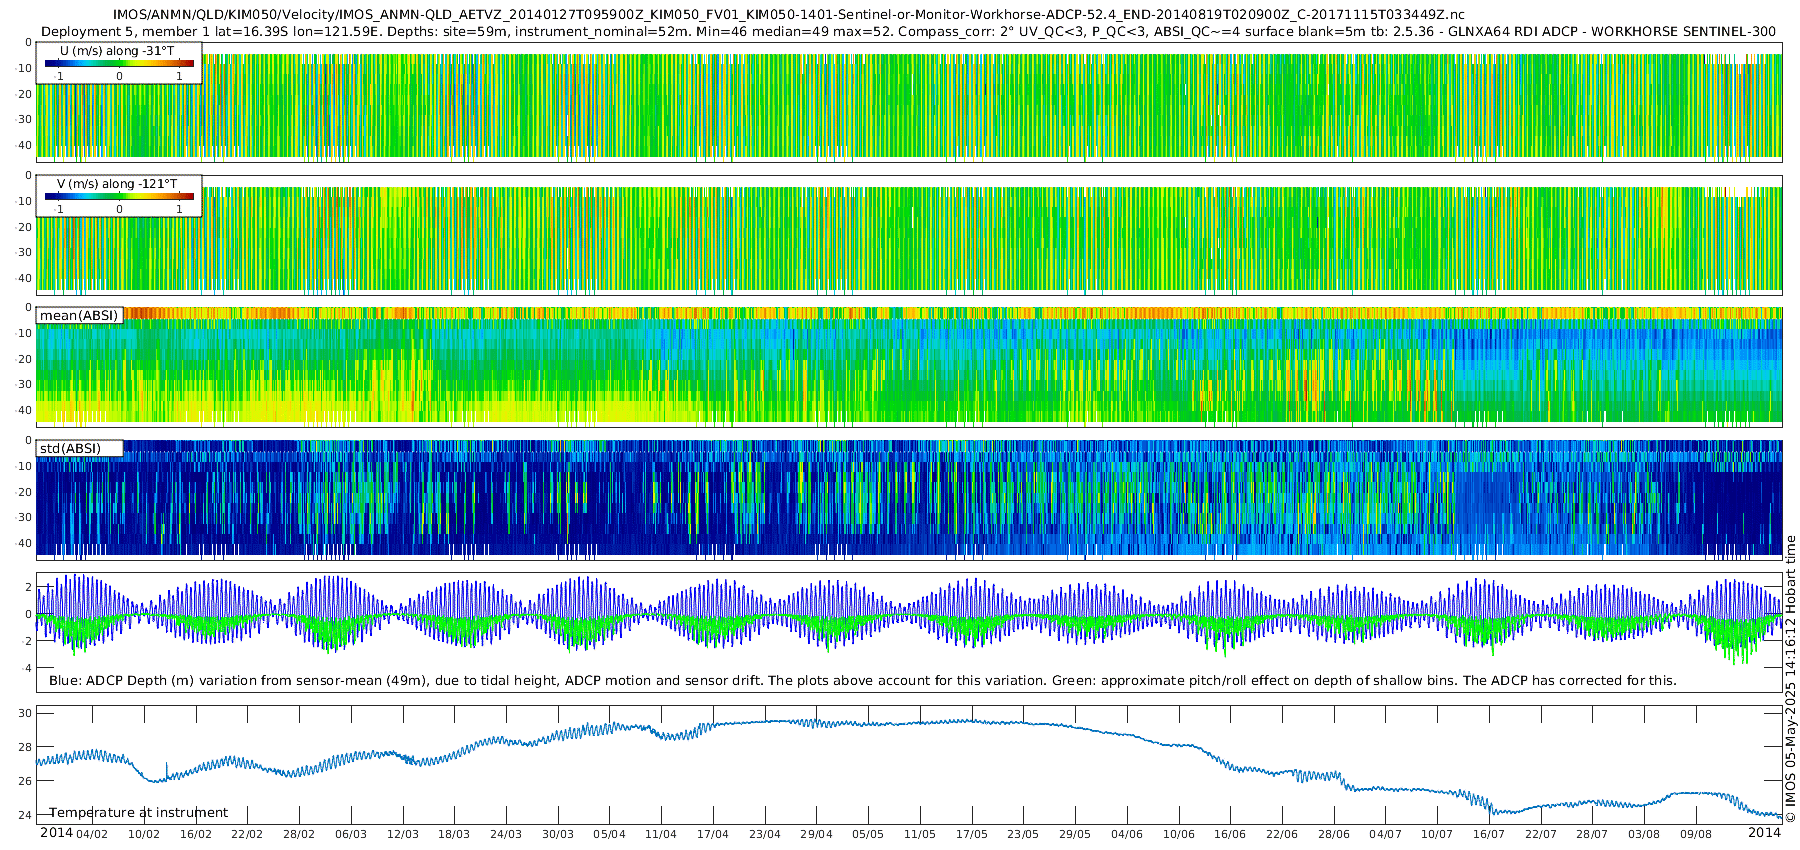Click the 28/07 date tick label
The image size is (1800, 850).
pos(1592,834)
